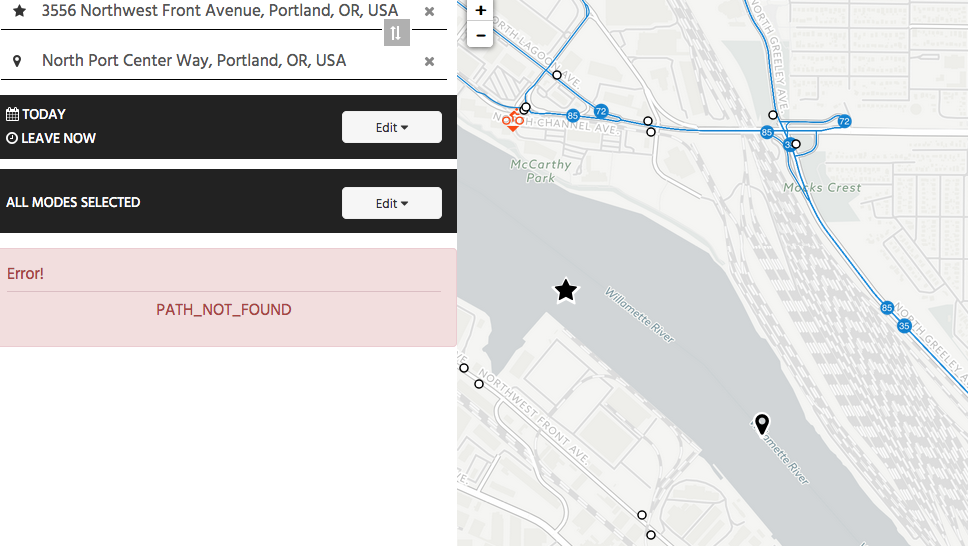Image resolution: width=968 pixels, height=546 pixels.
Task: Clear the 3556 Northwest Front Avenue origin field
Action: [x=430, y=11]
